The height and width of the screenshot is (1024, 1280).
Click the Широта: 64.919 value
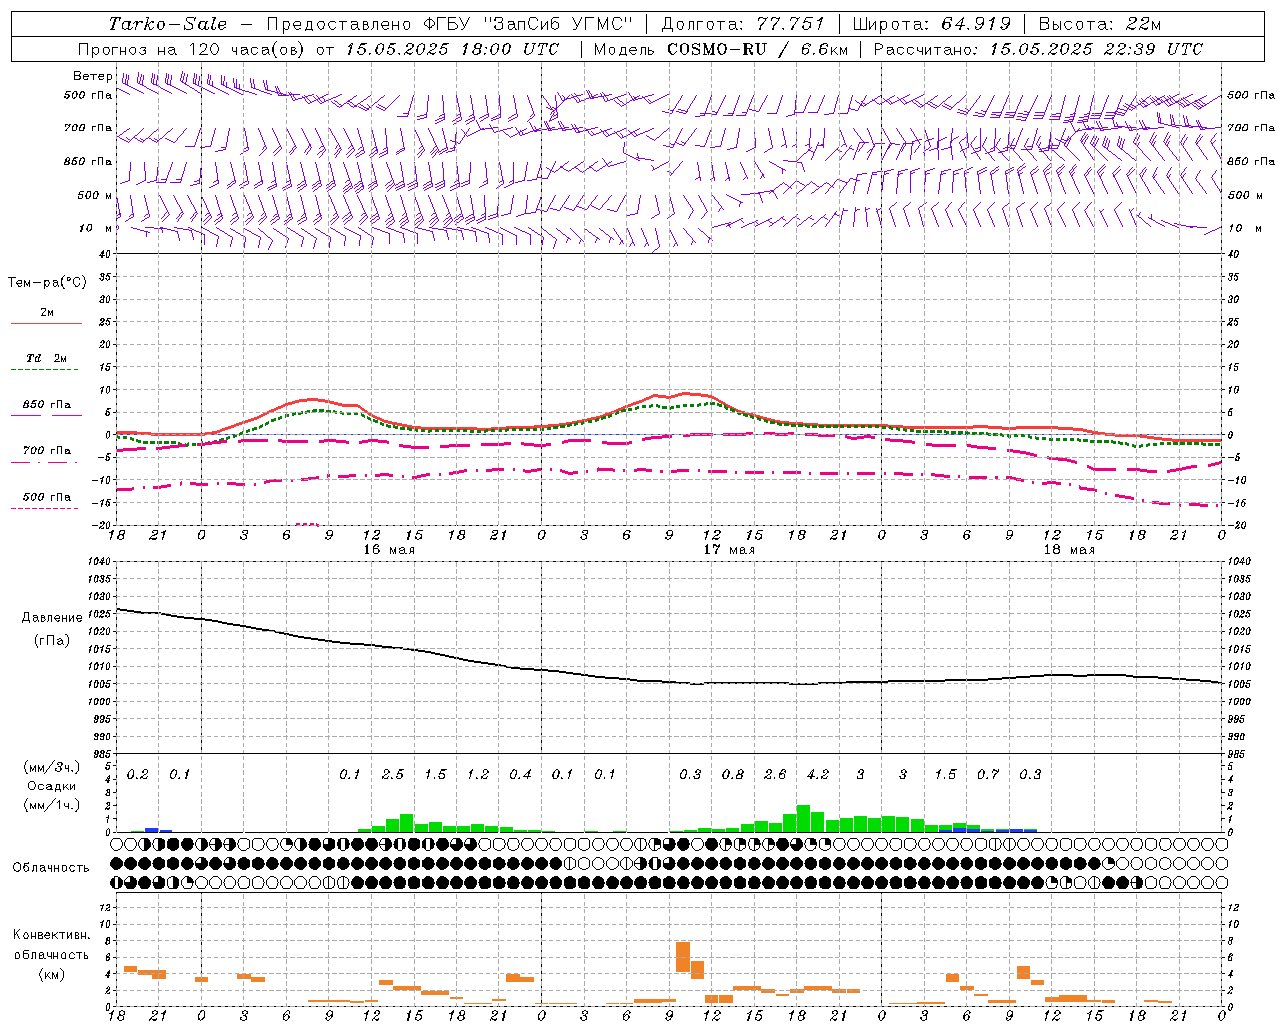[931, 24]
